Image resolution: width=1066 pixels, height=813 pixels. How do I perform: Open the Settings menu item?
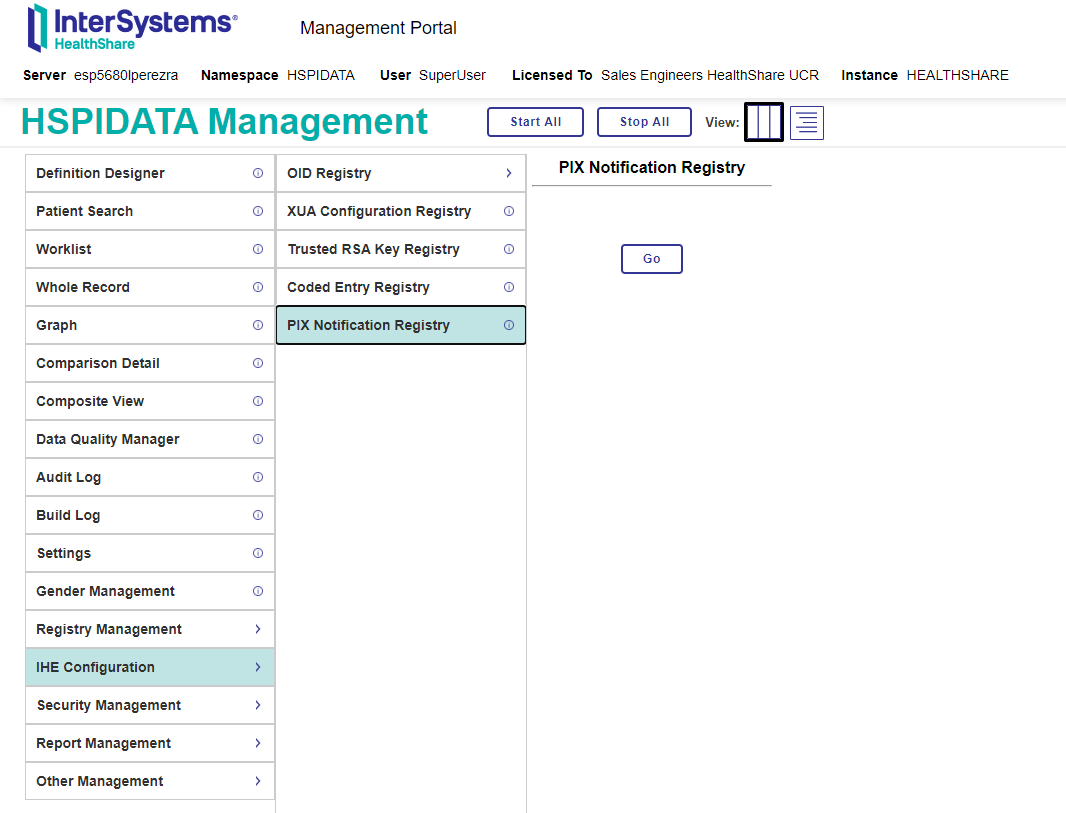150,554
